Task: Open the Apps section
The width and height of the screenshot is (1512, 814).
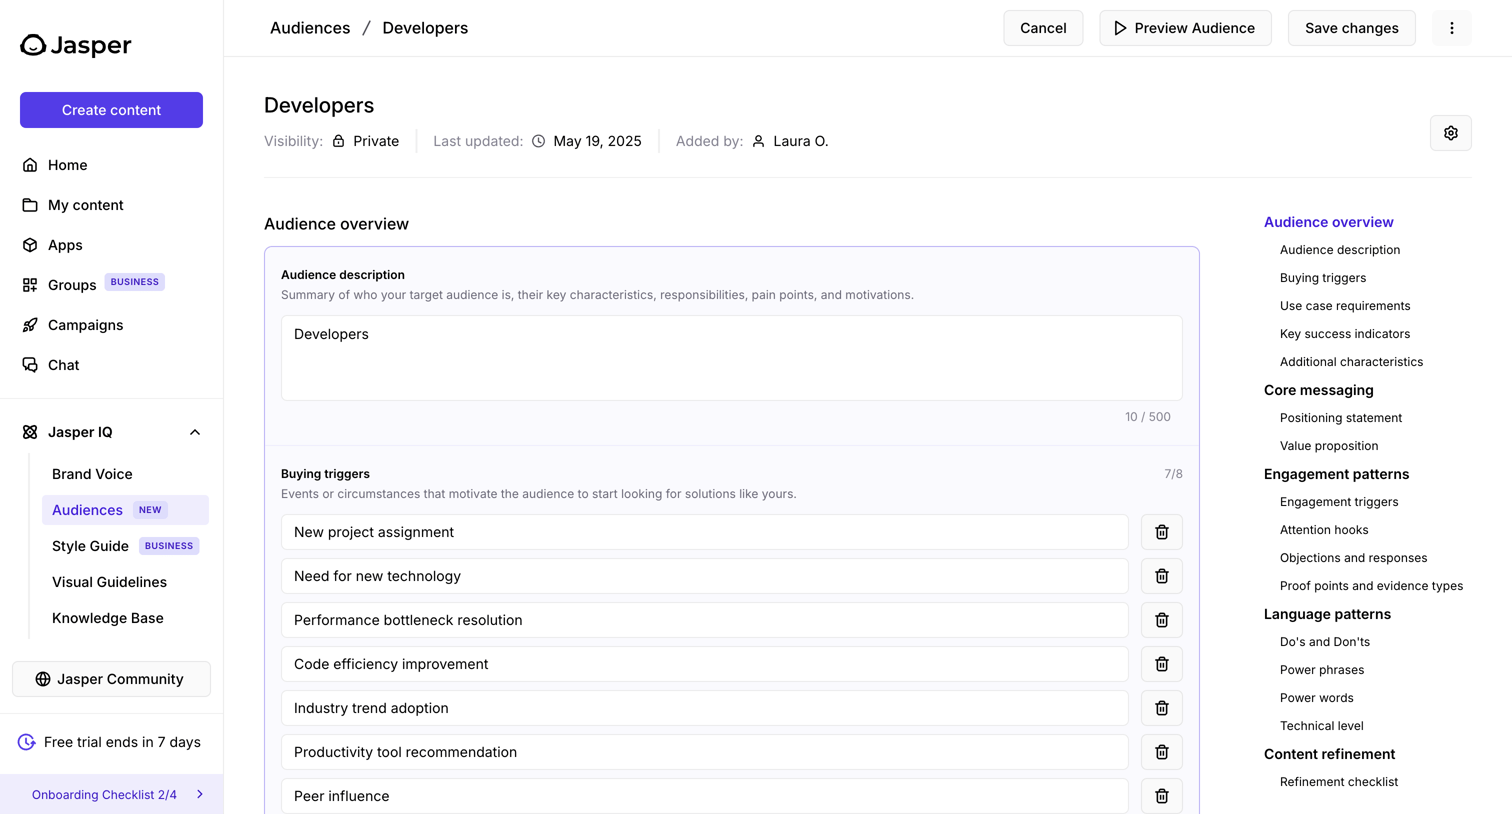Action: click(x=65, y=245)
